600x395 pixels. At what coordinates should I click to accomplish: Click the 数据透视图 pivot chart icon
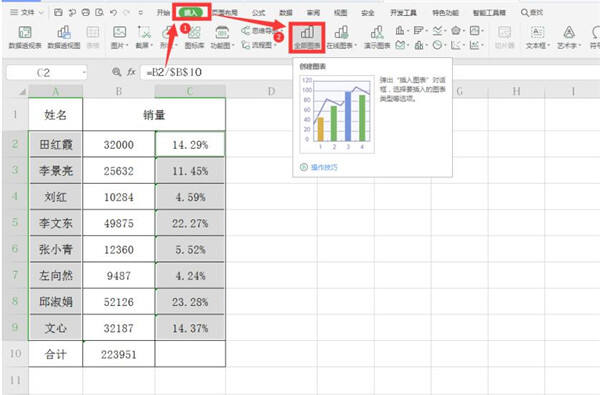(64, 38)
